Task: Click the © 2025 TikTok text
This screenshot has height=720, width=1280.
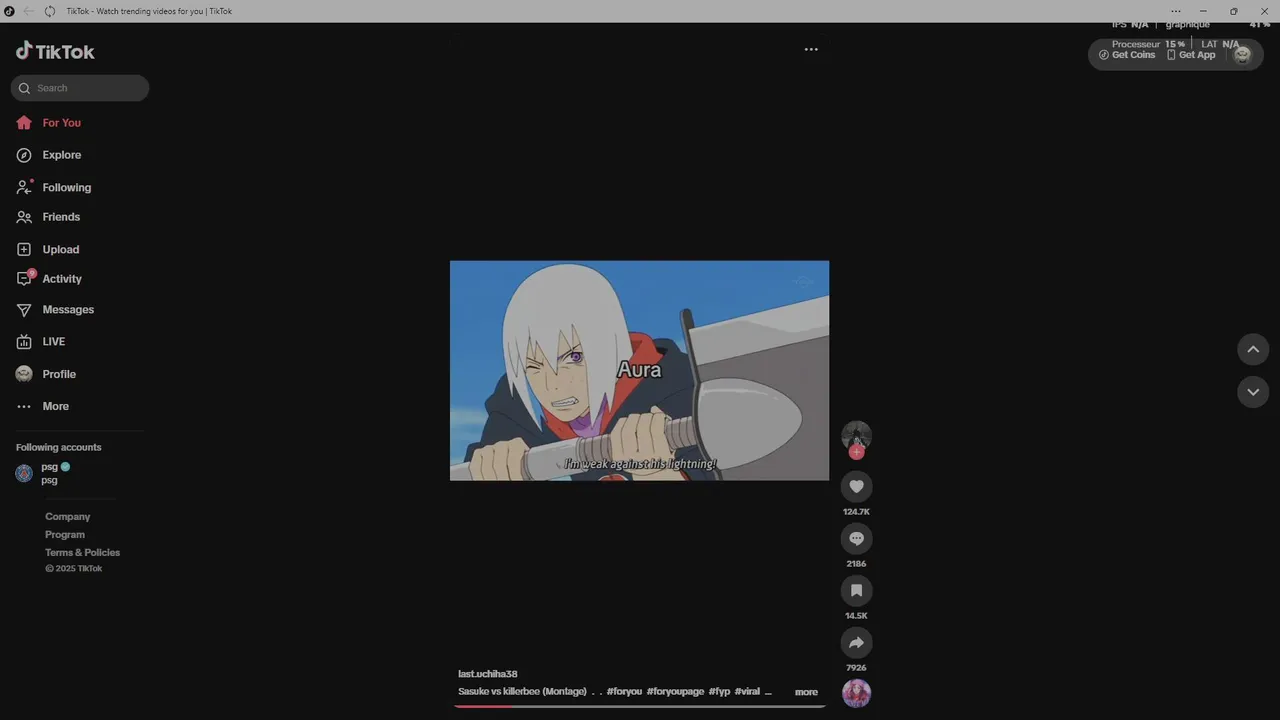Action: point(73,569)
